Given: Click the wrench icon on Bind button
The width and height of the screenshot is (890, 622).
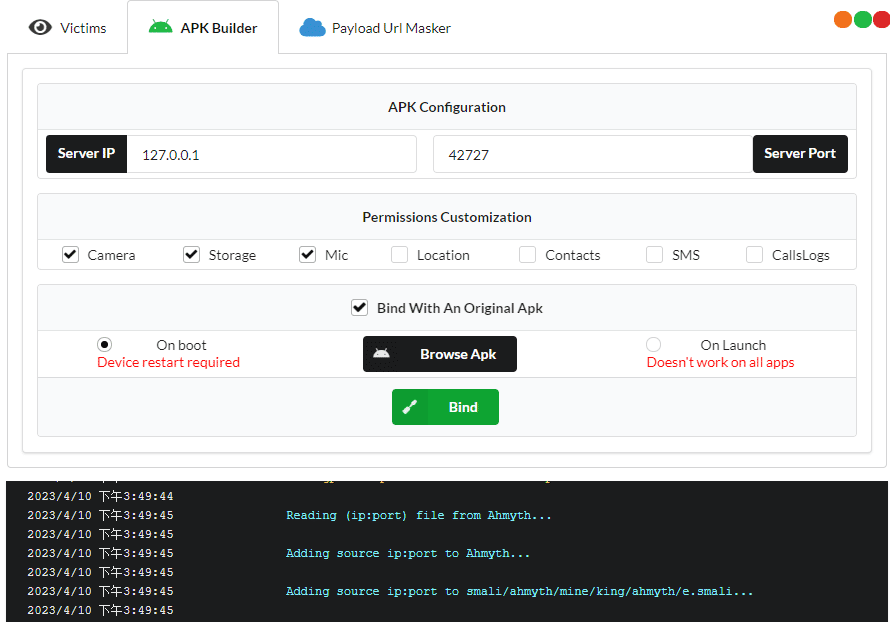Looking at the screenshot, I should tap(410, 407).
